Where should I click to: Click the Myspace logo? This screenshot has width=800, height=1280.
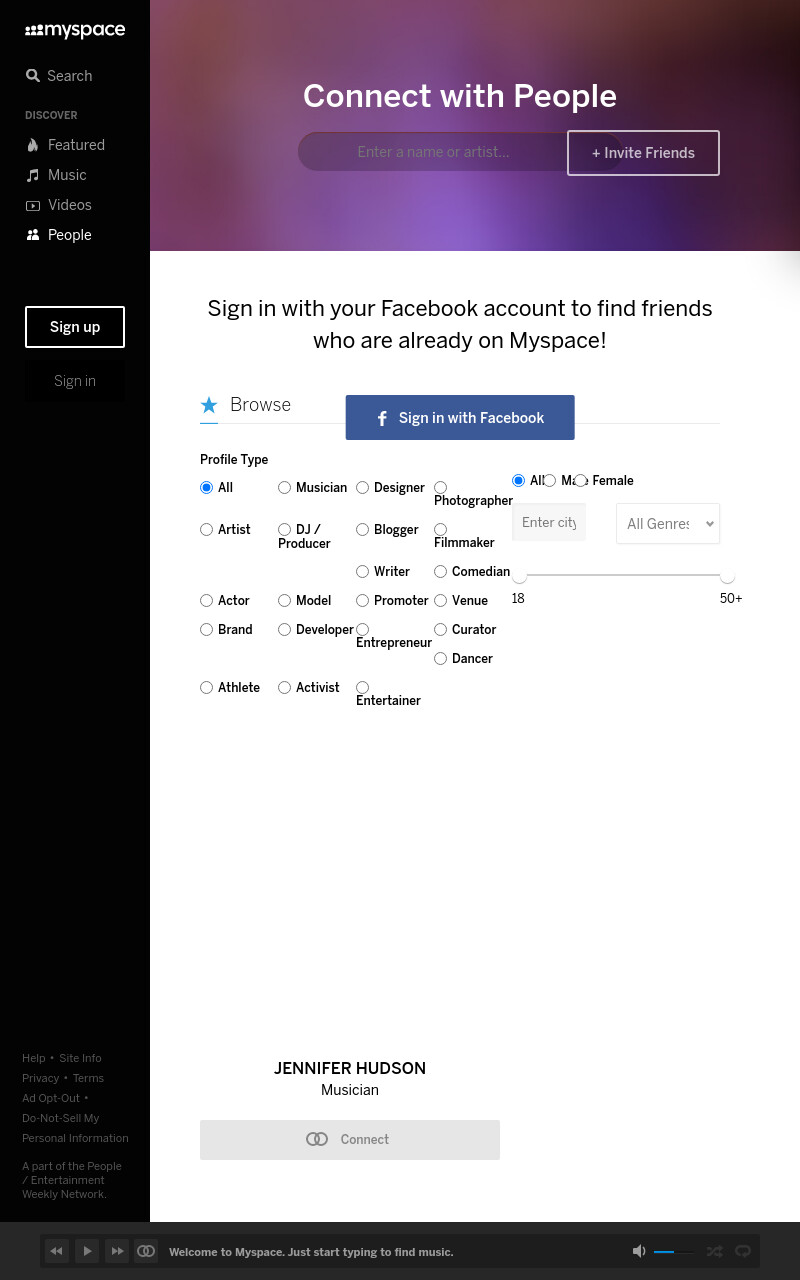pyautogui.click(x=75, y=31)
